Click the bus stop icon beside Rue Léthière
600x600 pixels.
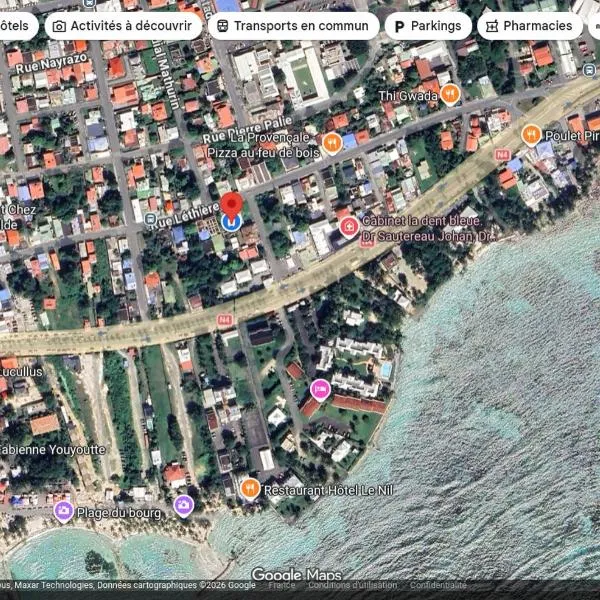click(x=151, y=219)
